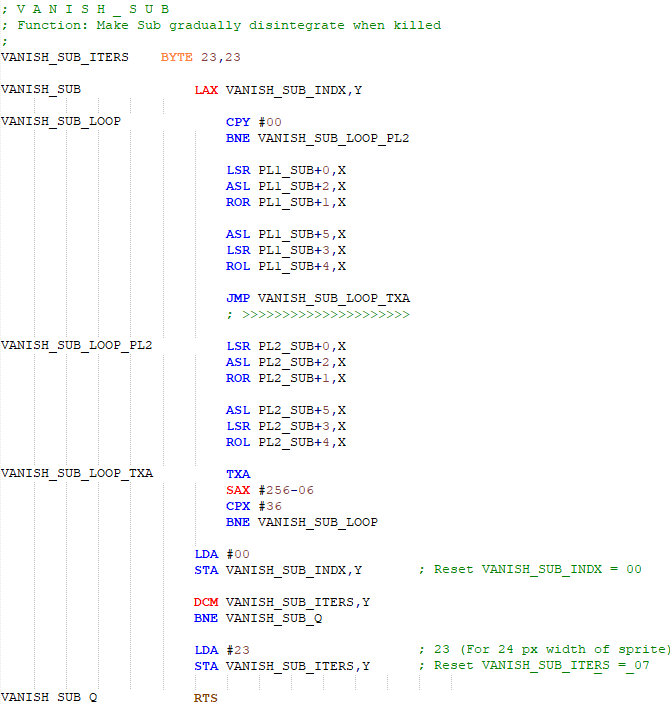Click the ROR PL1_SUB+1,X instruction
This screenshot has width=670, height=704.
click(286, 202)
